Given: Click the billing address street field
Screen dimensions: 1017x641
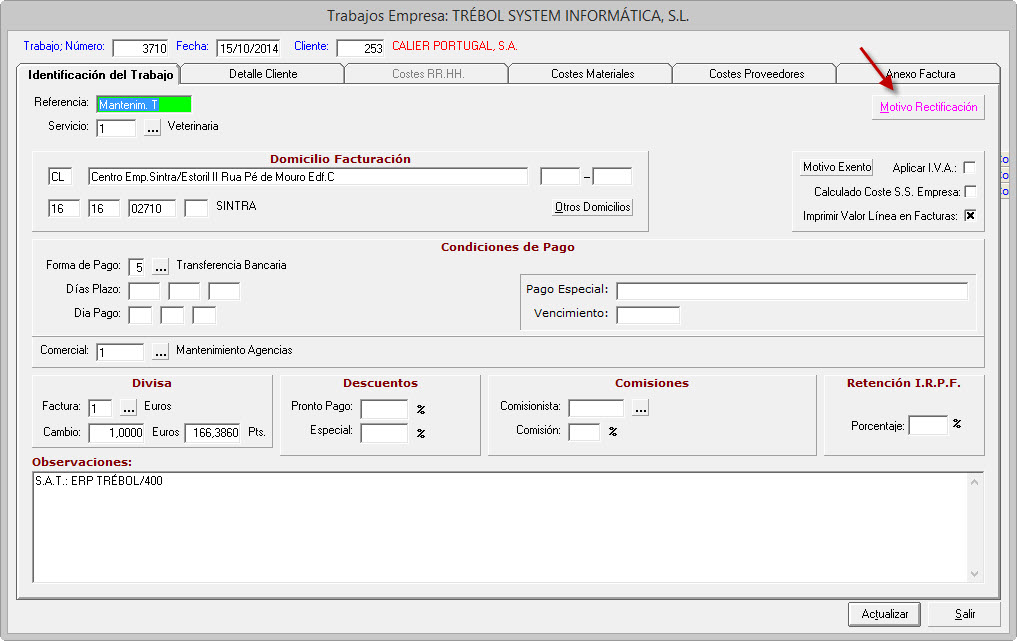Looking at the screenshot, I should click(x=308, y=176).
